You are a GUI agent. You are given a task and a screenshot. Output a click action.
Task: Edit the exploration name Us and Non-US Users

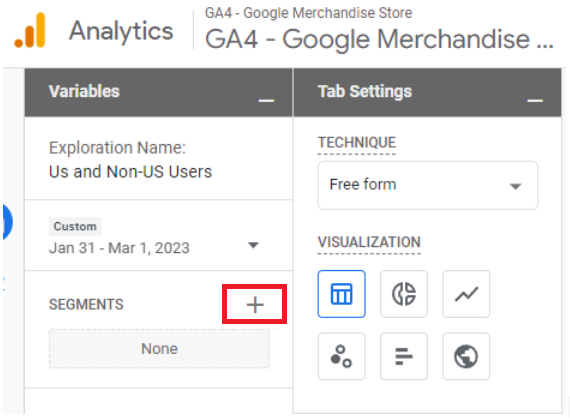tap(130, 172)
